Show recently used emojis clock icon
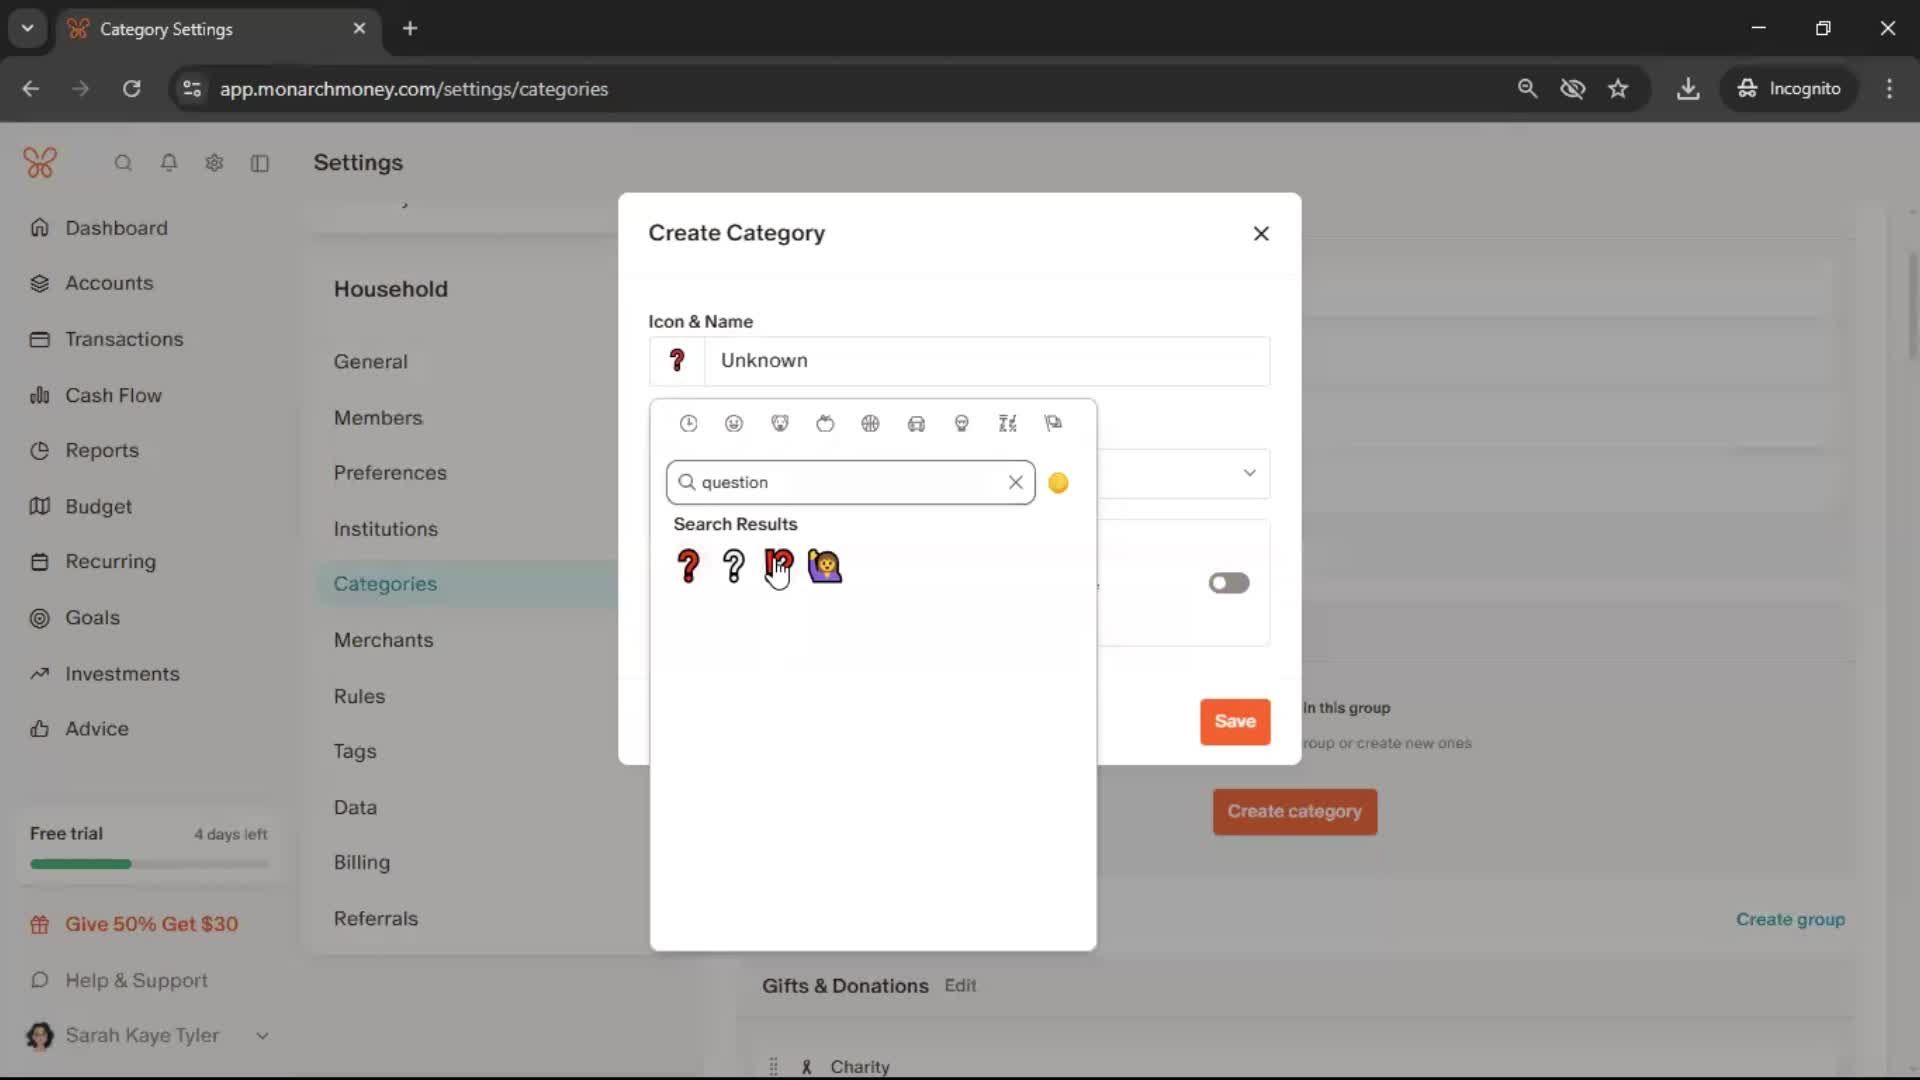 click(x=688, y=424)
